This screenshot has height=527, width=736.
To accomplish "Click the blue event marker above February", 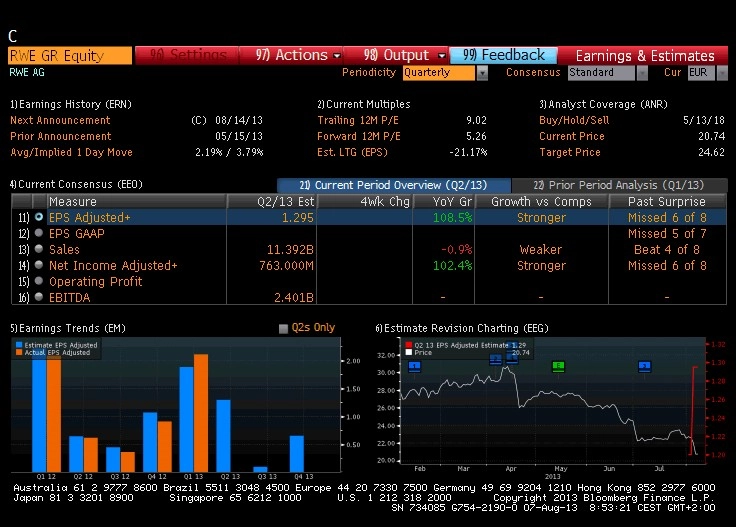I will [414, 366].
